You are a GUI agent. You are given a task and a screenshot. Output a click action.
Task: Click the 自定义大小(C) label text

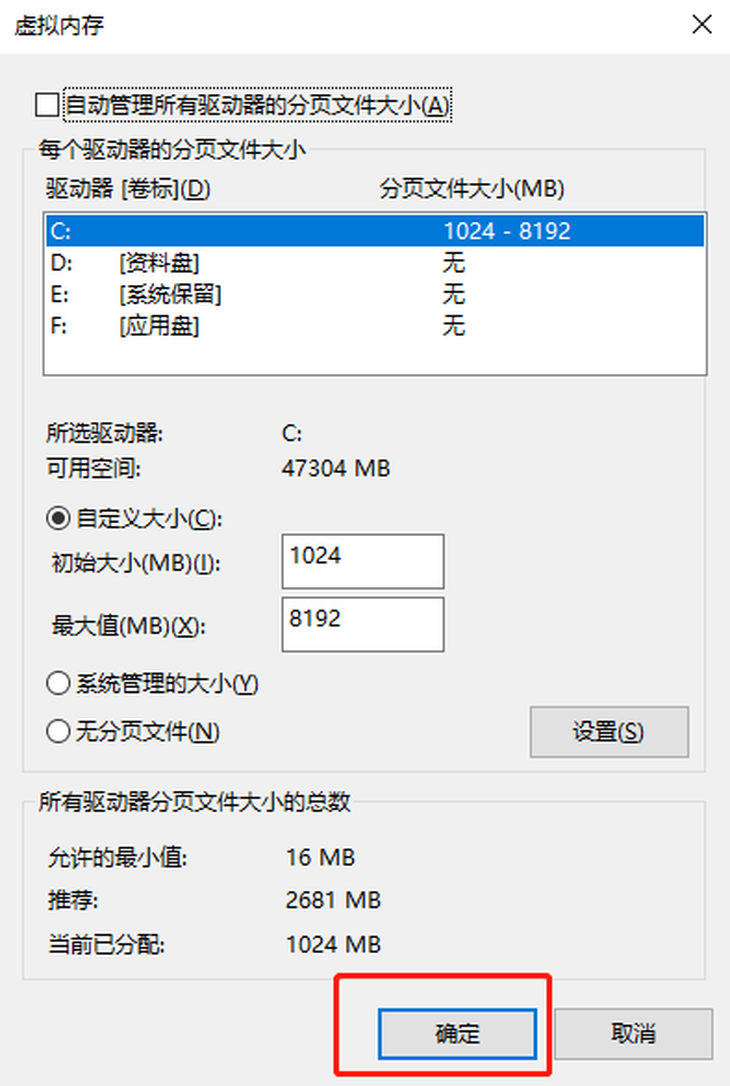tap(149, 518)
